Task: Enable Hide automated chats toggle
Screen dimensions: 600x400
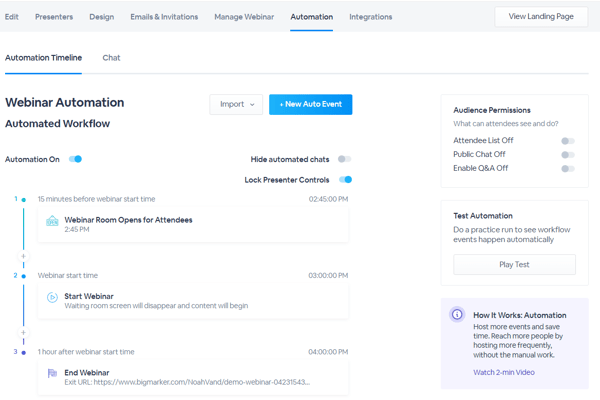Action: point(344,159)
